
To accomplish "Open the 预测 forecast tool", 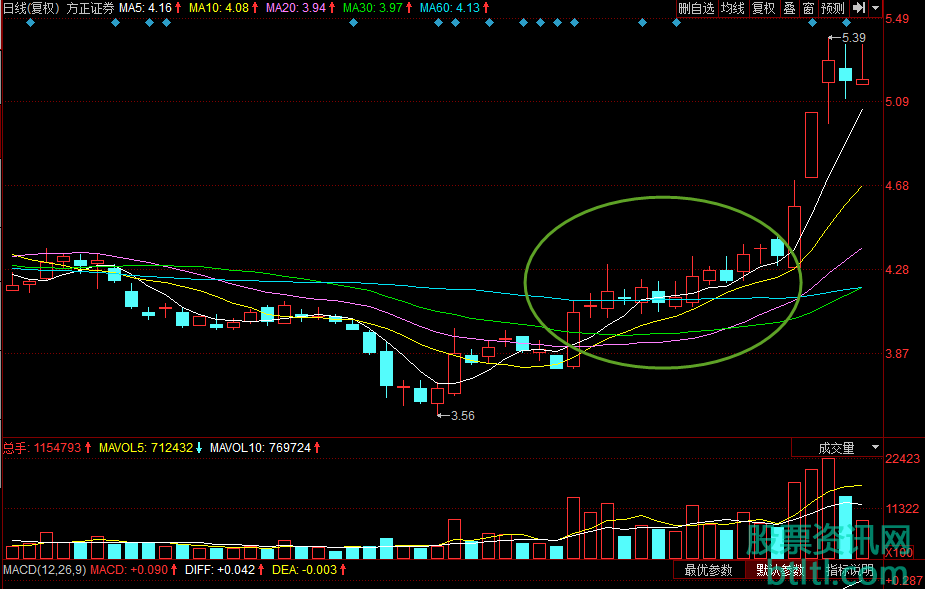I will [833, 8].
